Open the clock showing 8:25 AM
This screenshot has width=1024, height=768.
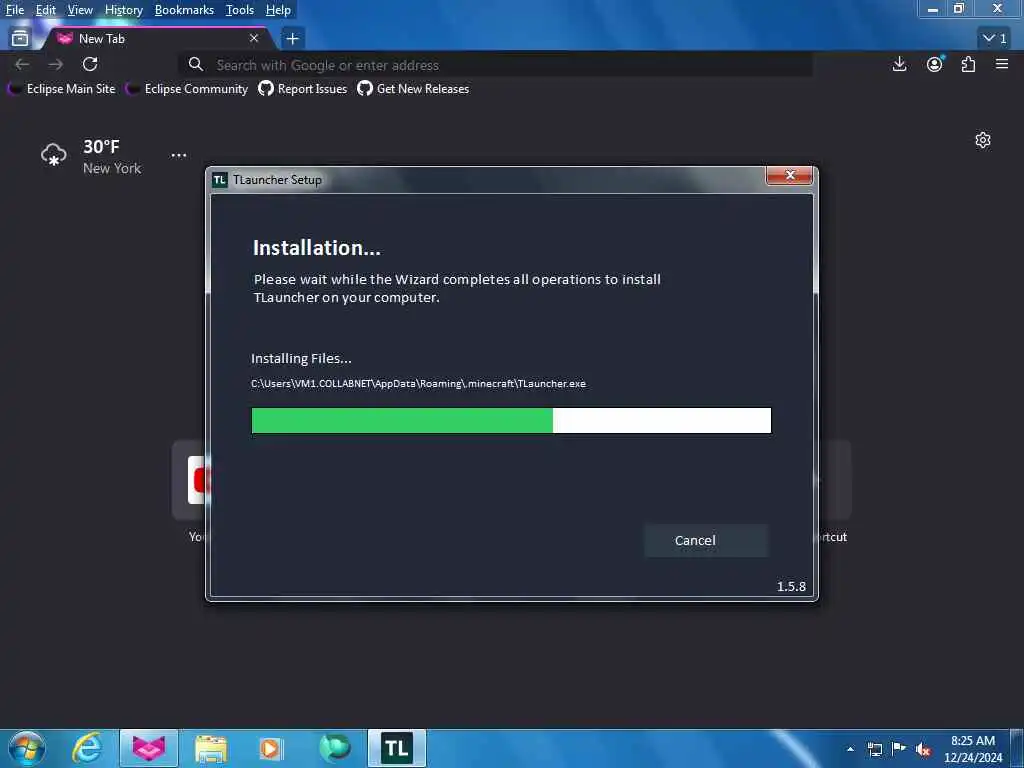pyautogui.click(x=973, y=749)
